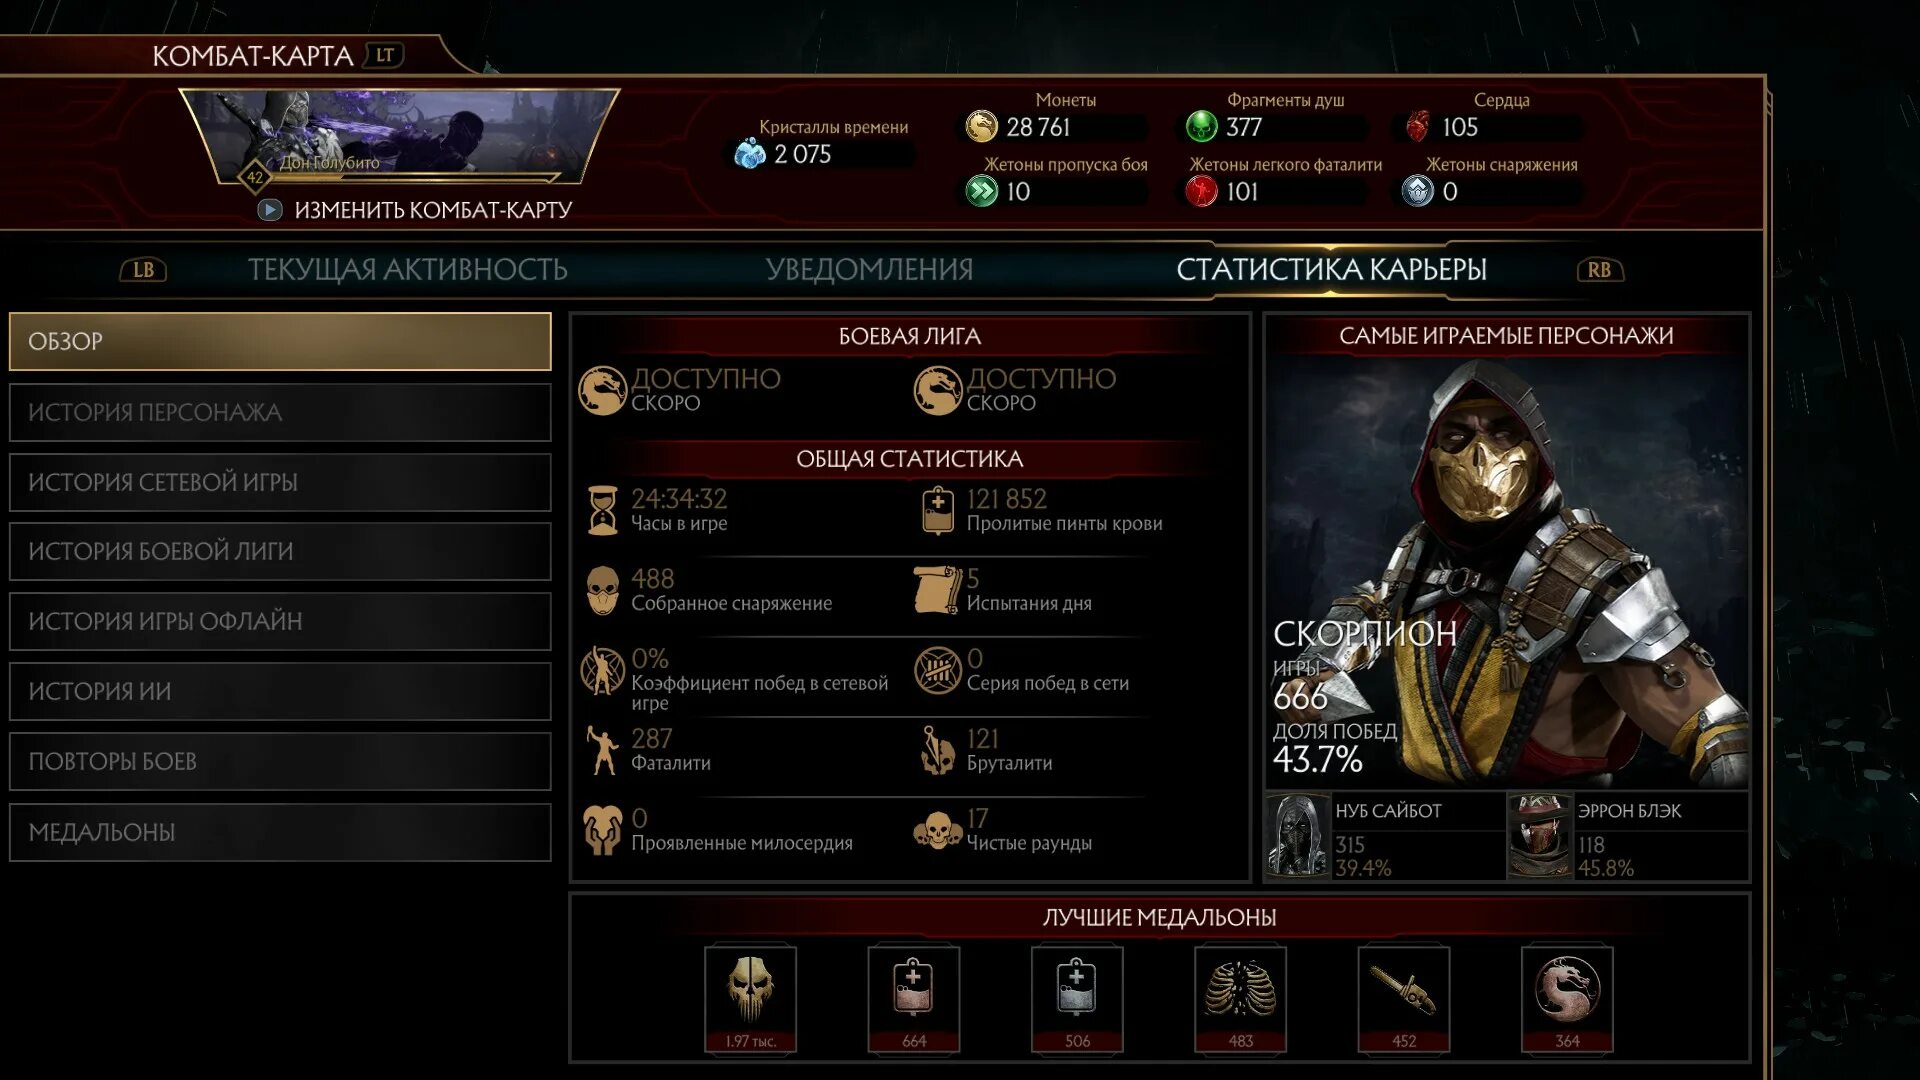Viewport: 1920px width, 1080px height.
Task: Click the gold coins icon
Action: 982,127
